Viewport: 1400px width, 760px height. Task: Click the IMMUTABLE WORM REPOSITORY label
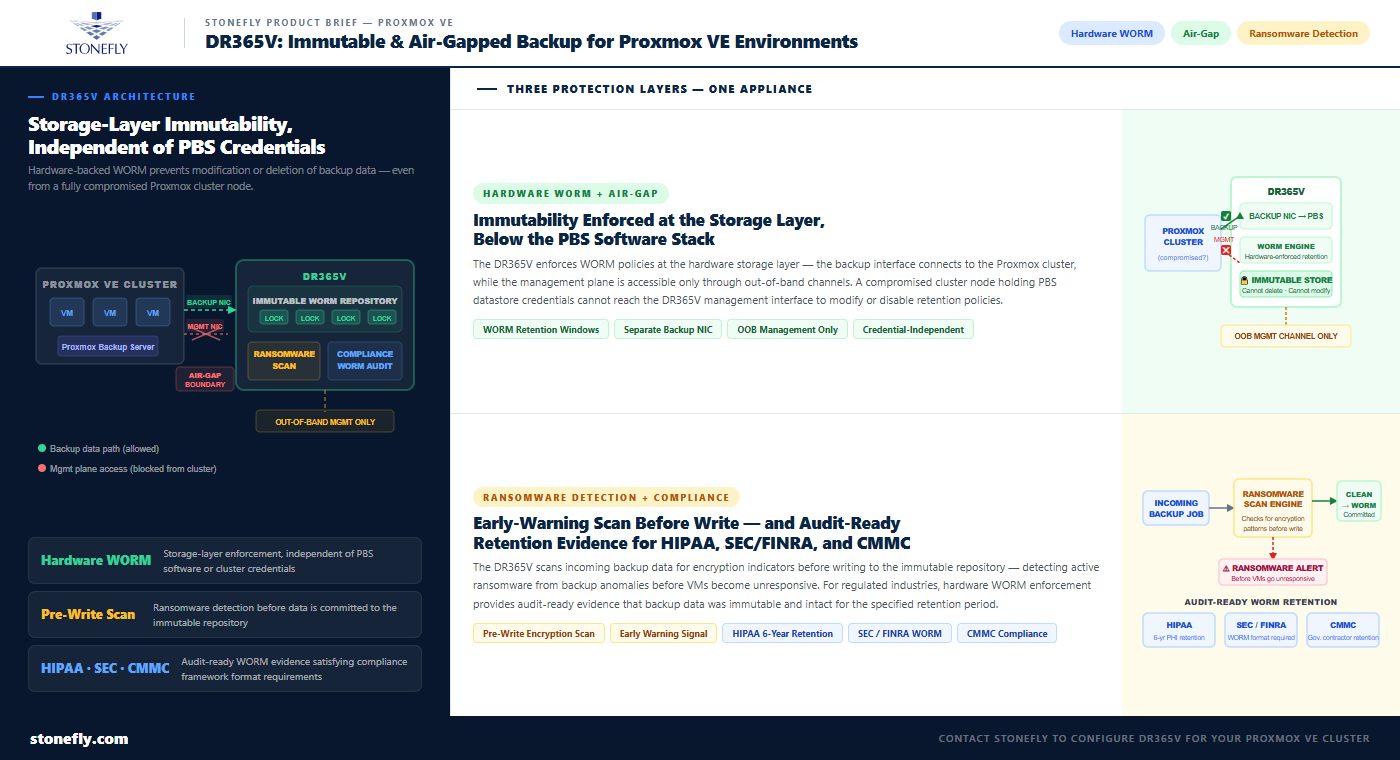click(325, 300)
